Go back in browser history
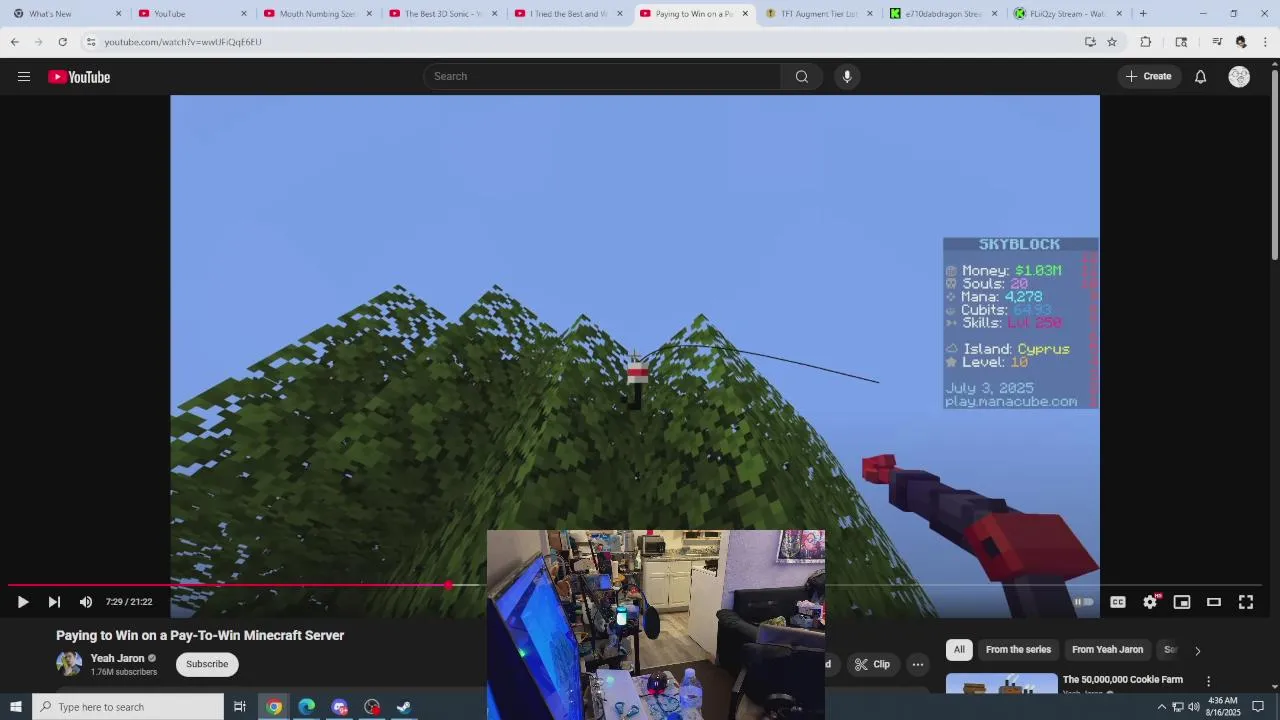The height and width of the screenshot is (720, 1280). click(15, 42)
